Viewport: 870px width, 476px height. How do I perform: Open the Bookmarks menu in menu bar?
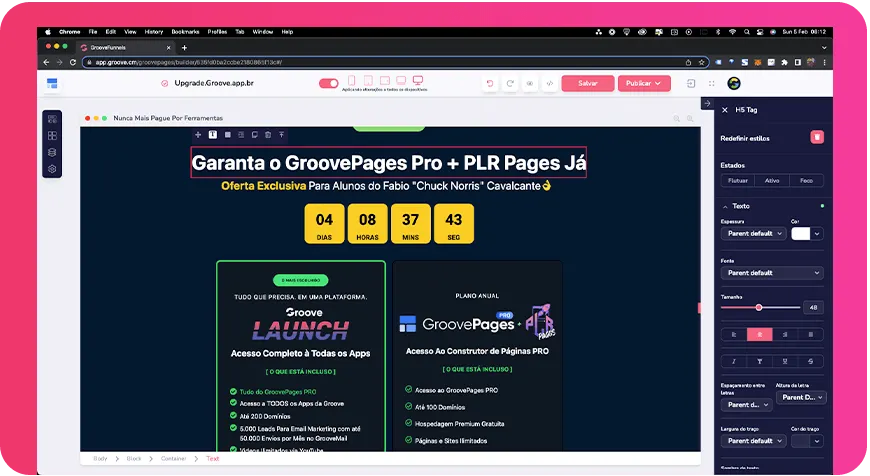(x=185, y=32)
